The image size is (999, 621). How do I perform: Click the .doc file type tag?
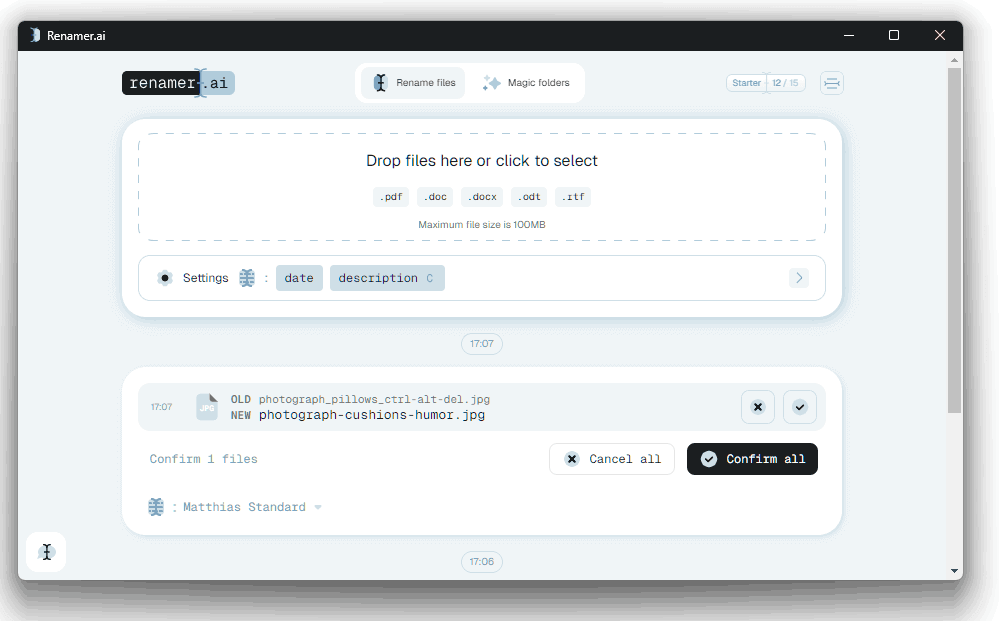click(x=435, y=197)
